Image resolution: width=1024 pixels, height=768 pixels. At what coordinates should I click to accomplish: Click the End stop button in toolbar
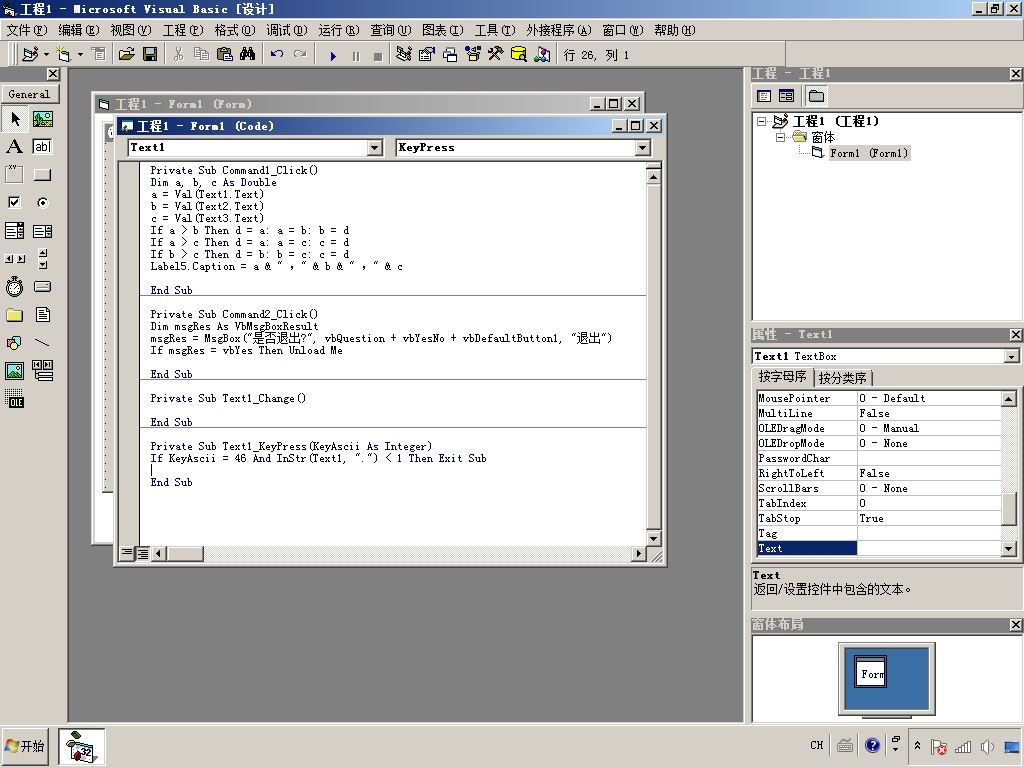pos(377,56)
